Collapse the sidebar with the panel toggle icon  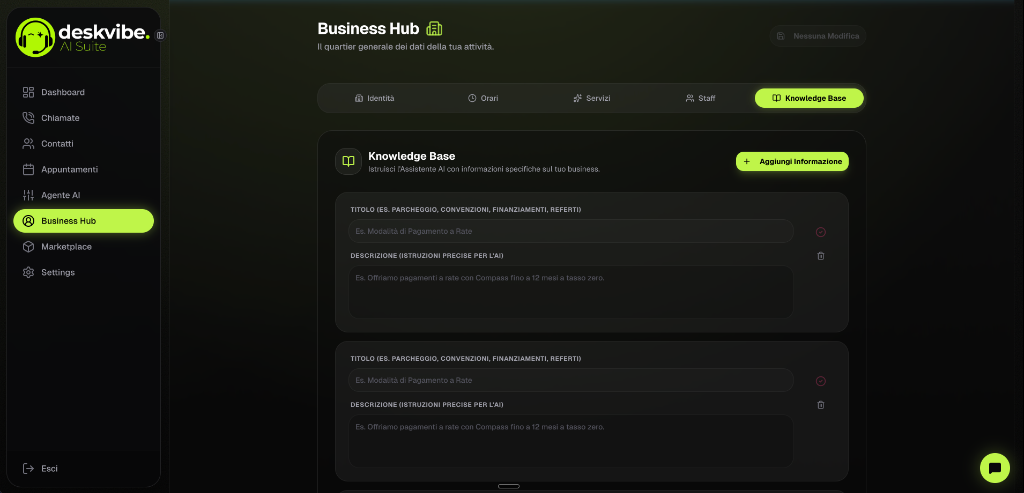click(160, 35)
